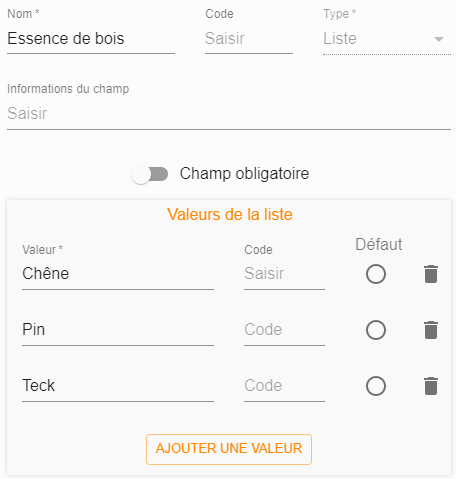Viewport: 456px width, 479px height.
Task: Delete the Chêne list value
Action: pyautogui.click(x=431, y=274)
